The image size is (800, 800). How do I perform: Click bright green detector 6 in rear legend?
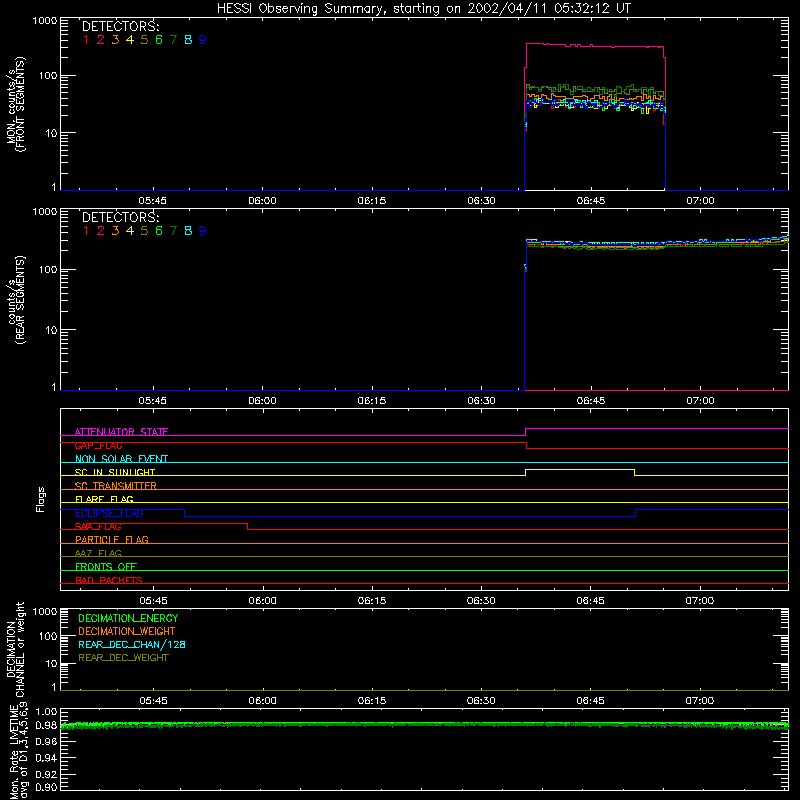click(x=159, y=231)
